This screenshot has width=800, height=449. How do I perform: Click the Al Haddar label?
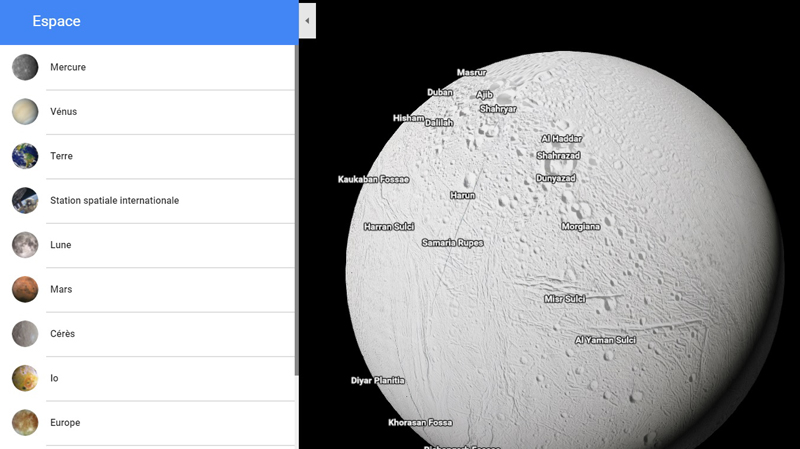point(561,138)
